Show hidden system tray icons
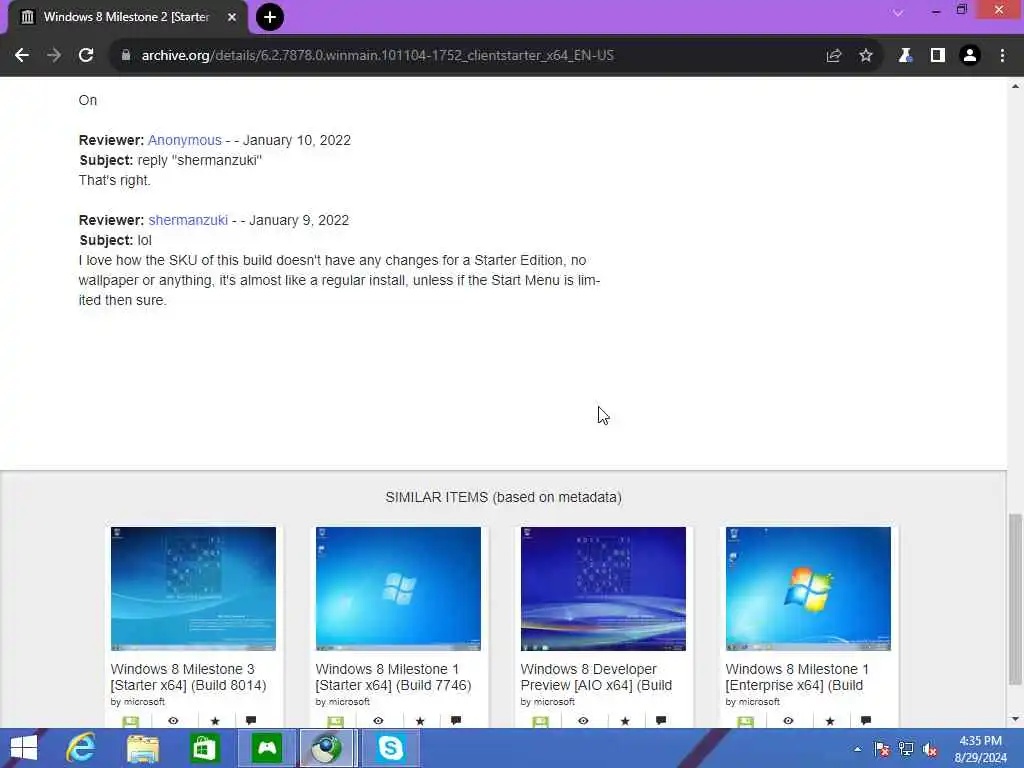Image resolution: width=1024 pixels, height=768 pixels. (857, 749)
